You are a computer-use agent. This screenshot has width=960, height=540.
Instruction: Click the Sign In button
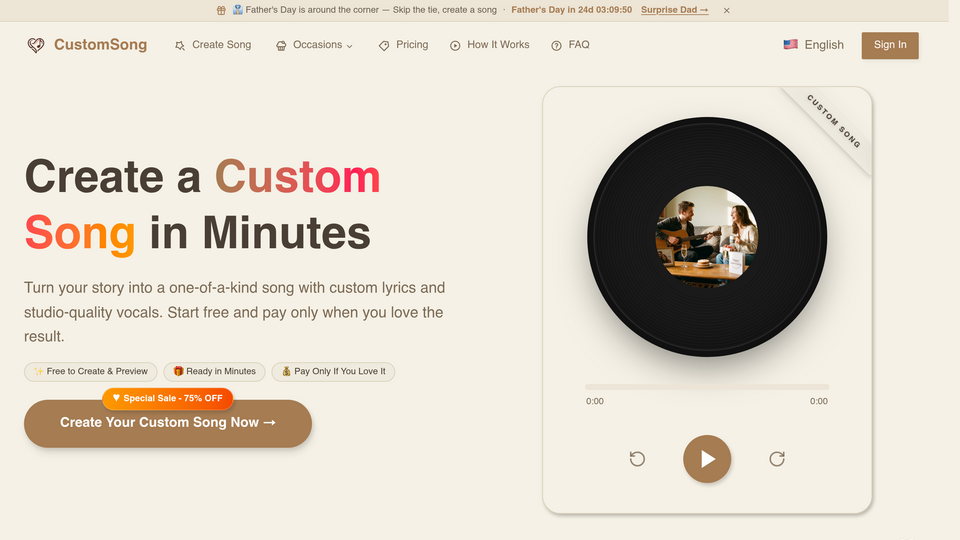(890, 45)
